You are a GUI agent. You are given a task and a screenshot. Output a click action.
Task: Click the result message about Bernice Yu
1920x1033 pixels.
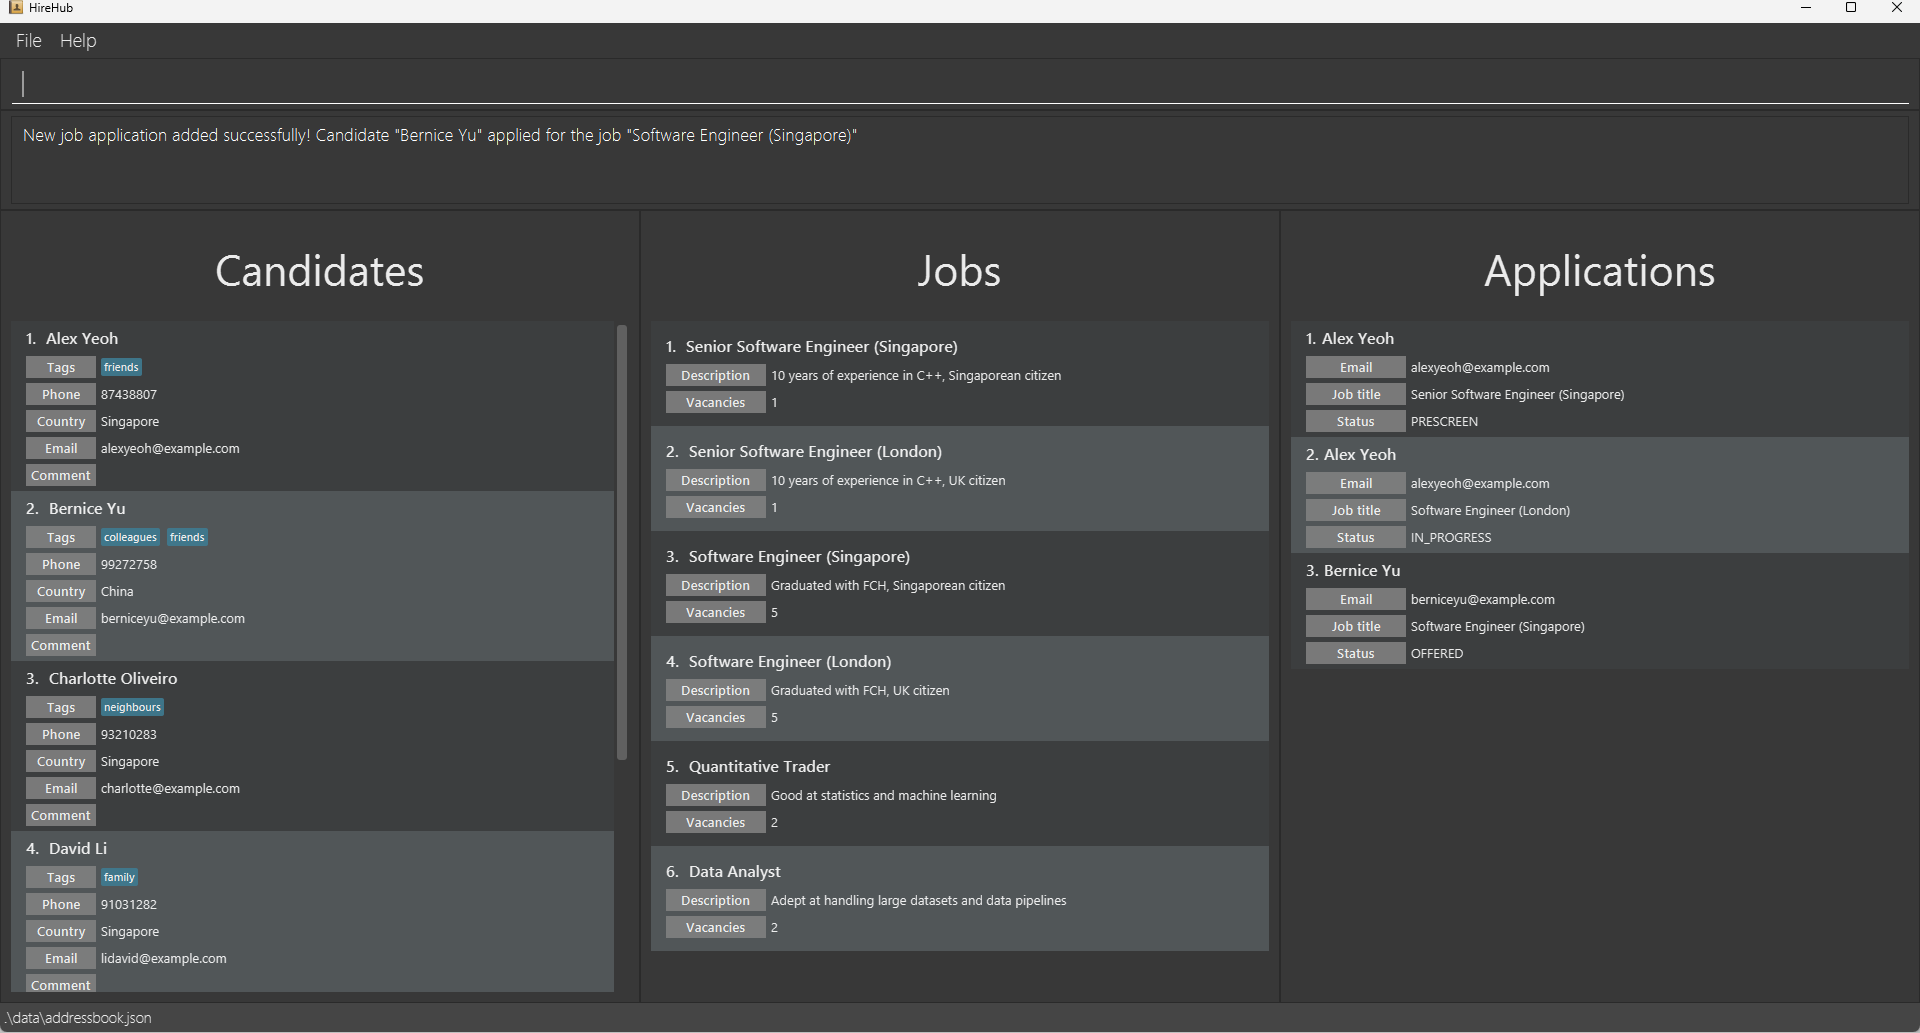click(x=440, y=136)
